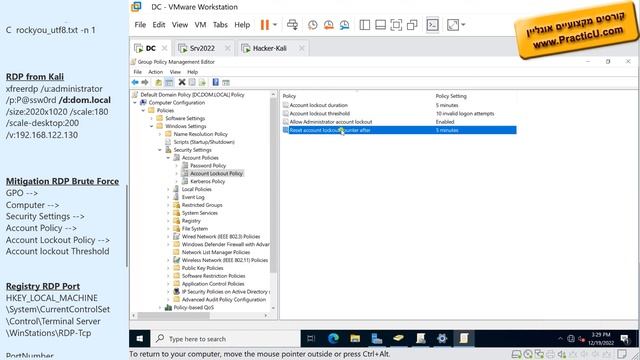Send Ctrl+Alt+Del to the virtual machine
The width and height of the screenshot is (640, 360).
pyautogui.click(x=292, y=25)
